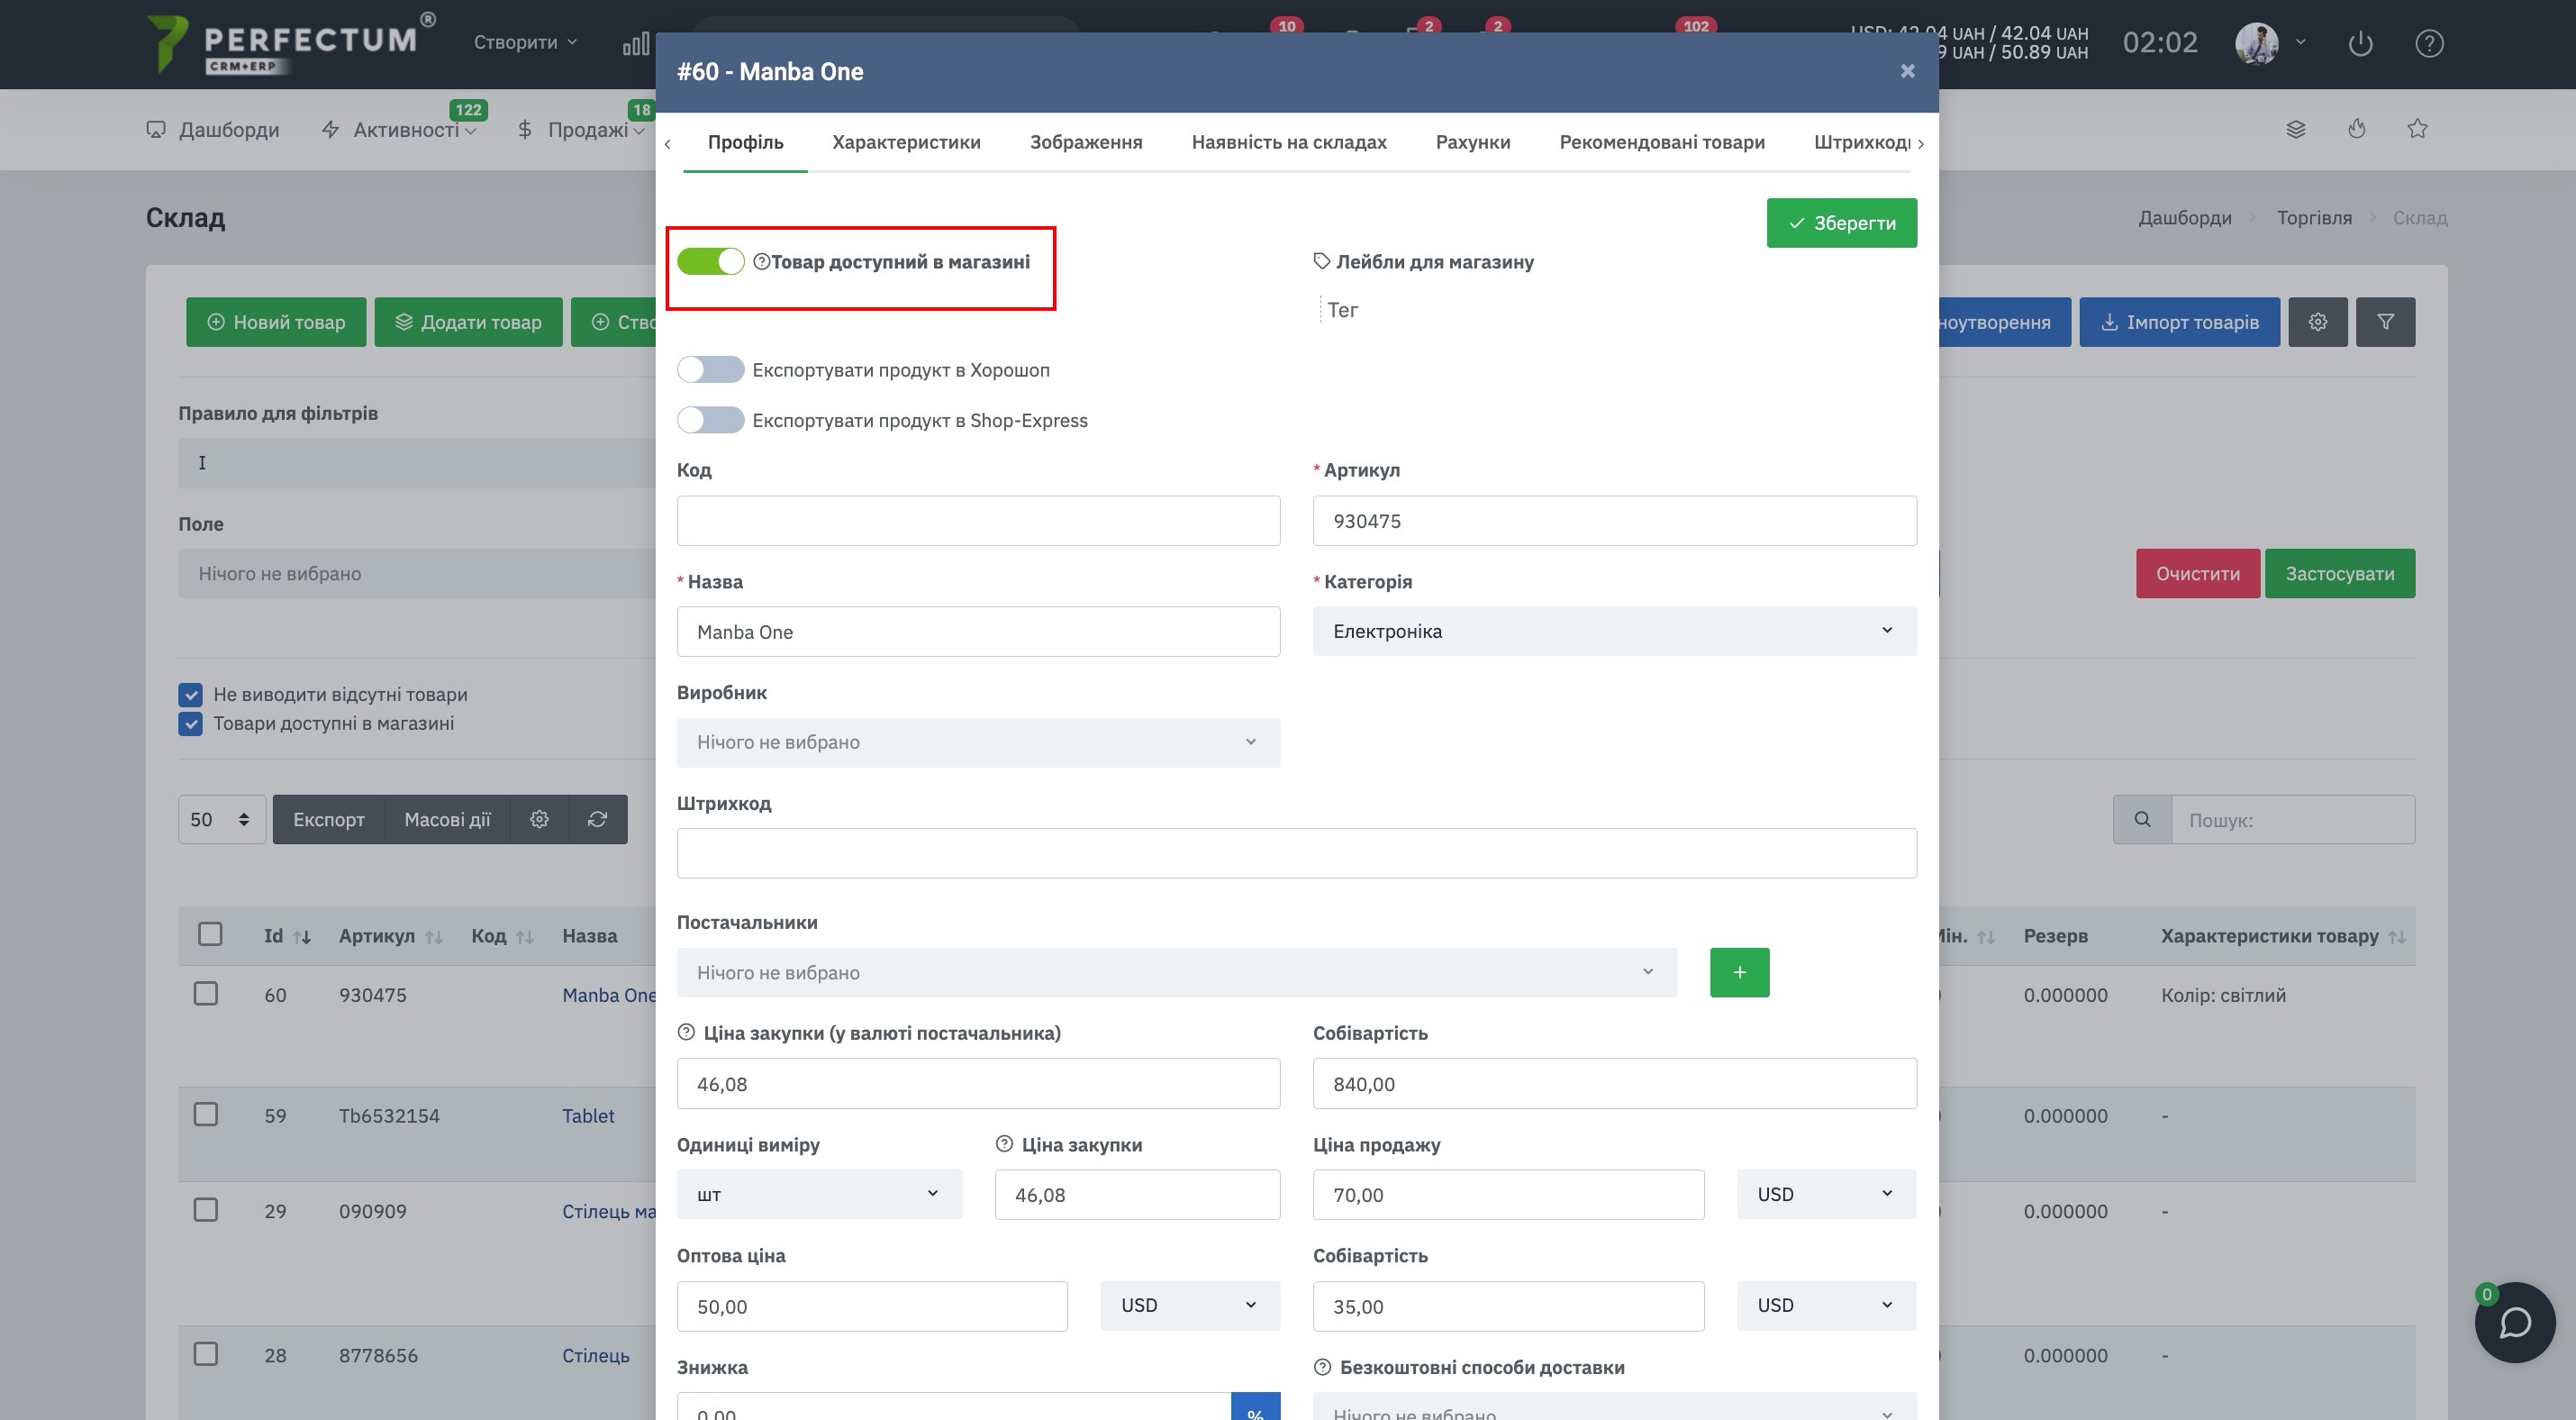
Task: Open the layers stack icon
Action: (2296, 129)
